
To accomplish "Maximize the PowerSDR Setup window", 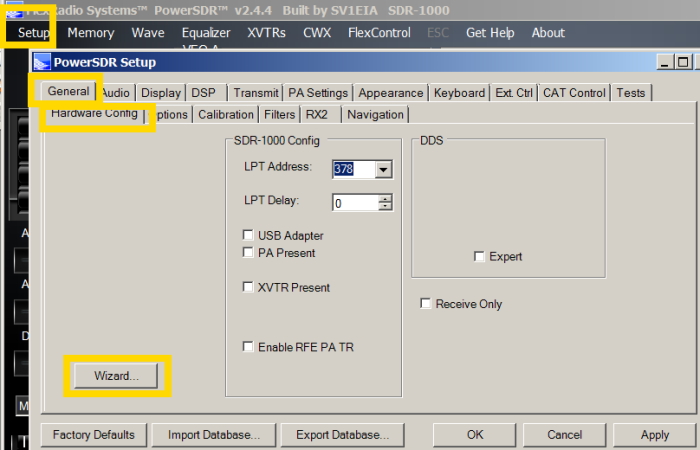I will pyautogui.click(x=683, y=62).
